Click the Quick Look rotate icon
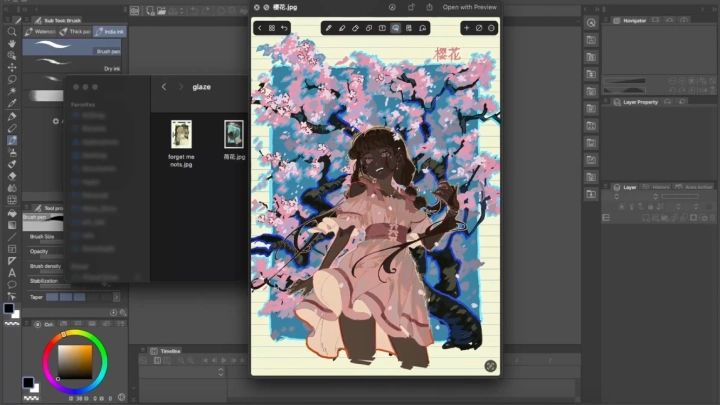 411,7
